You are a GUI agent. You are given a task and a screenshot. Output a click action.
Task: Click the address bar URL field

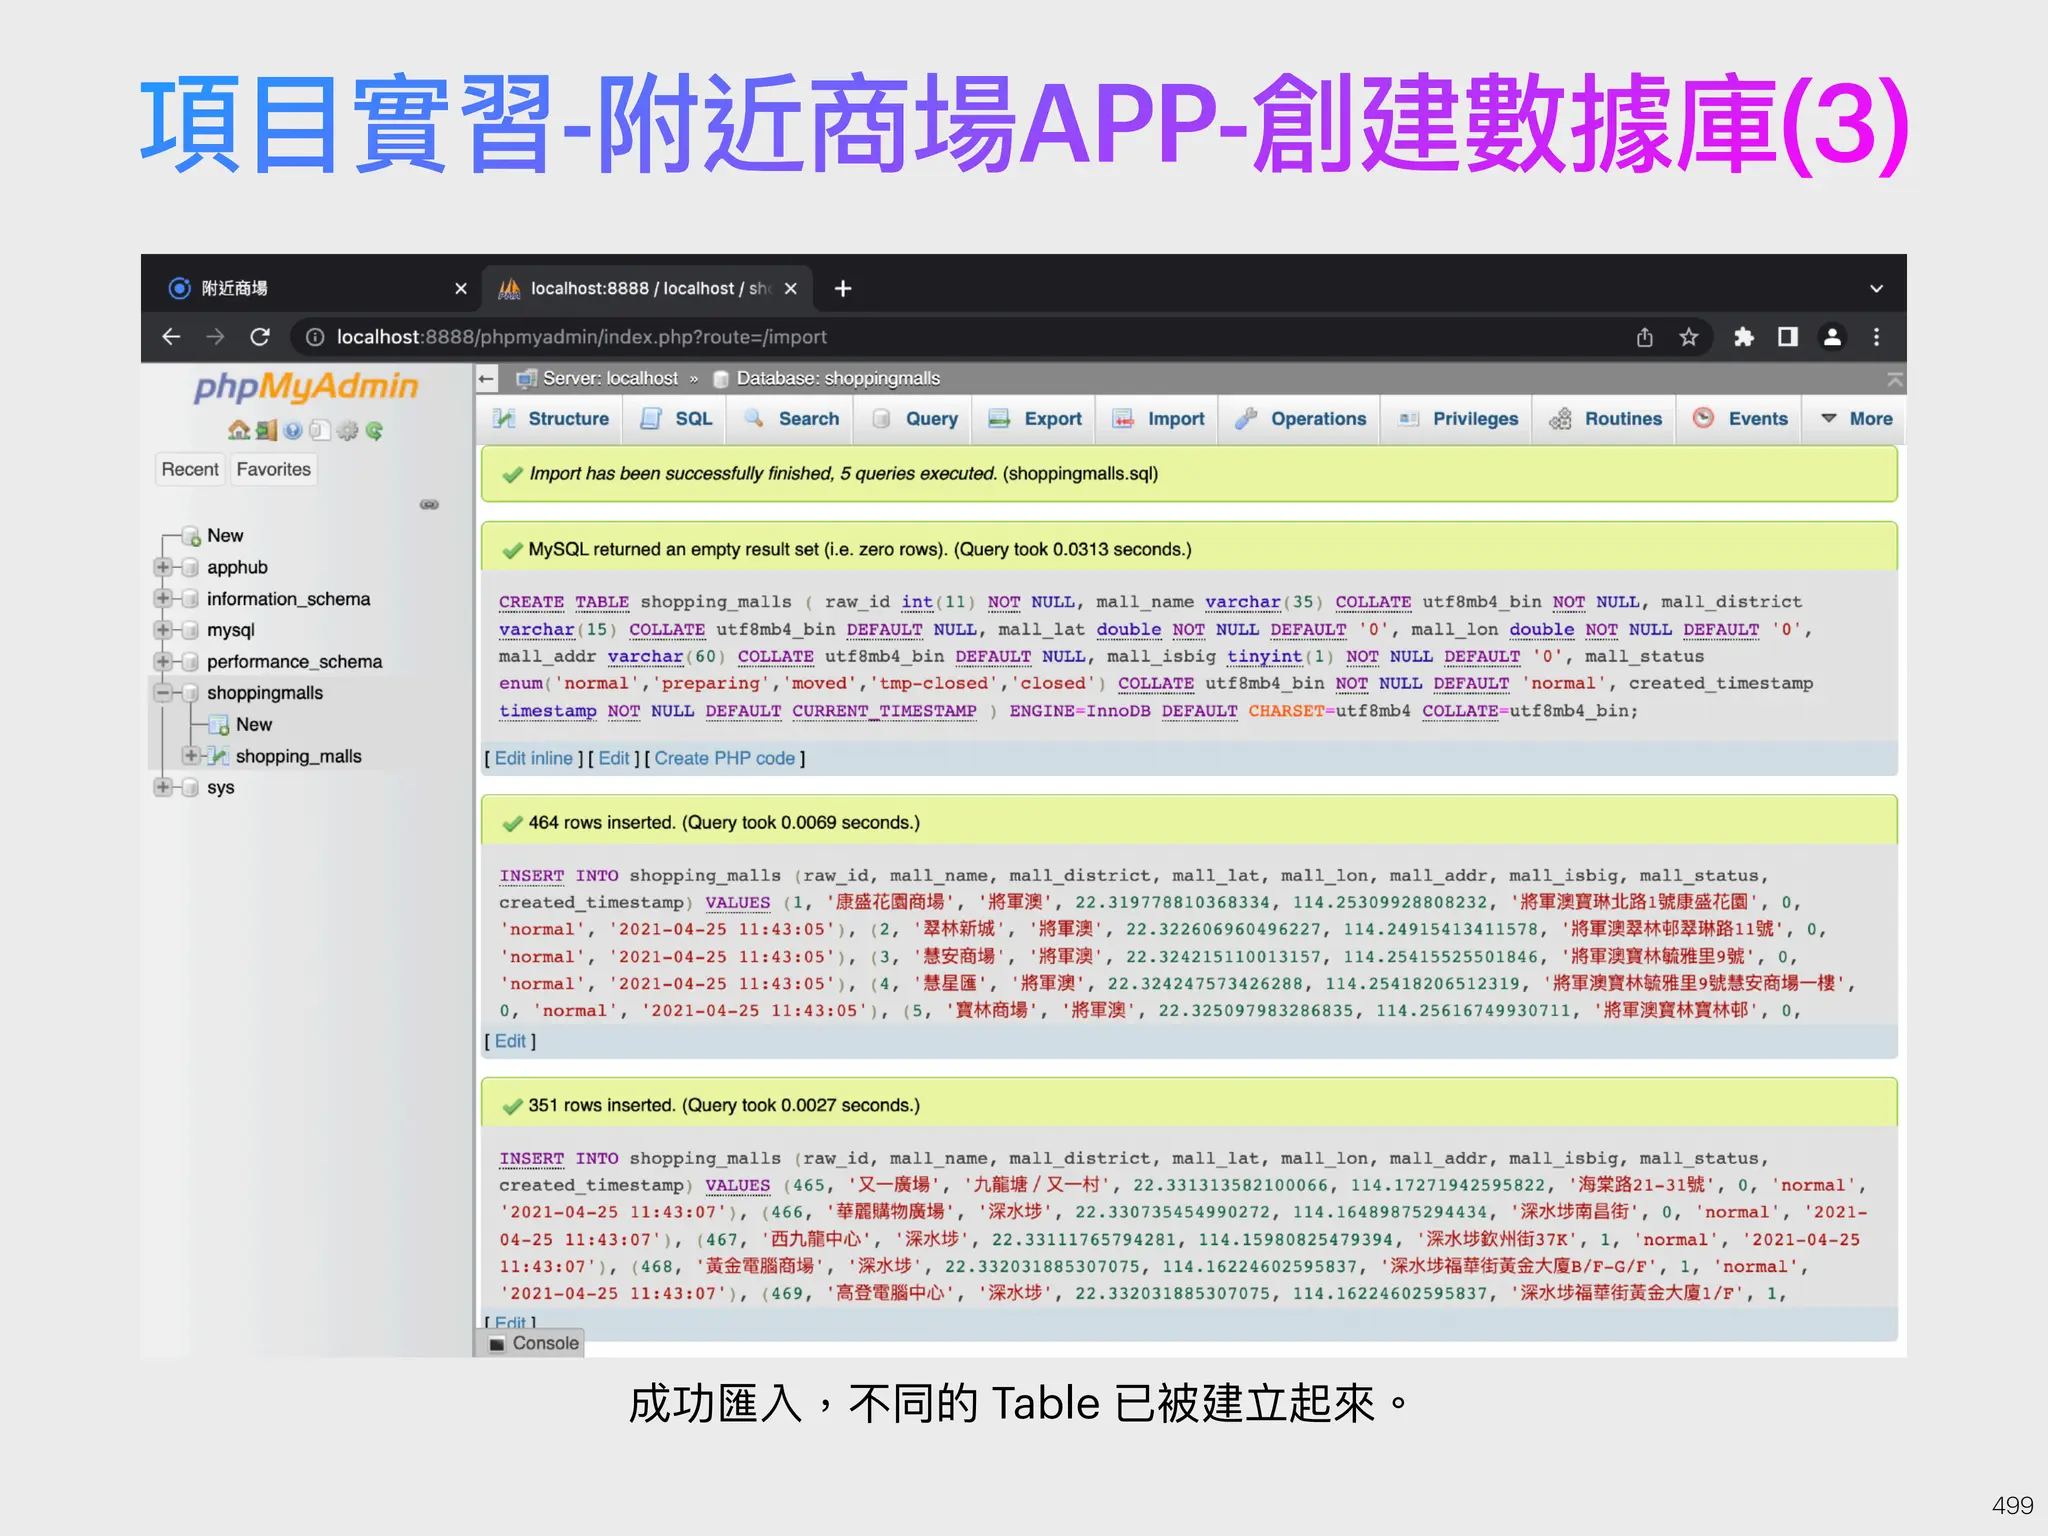click(x=960, y=337)
